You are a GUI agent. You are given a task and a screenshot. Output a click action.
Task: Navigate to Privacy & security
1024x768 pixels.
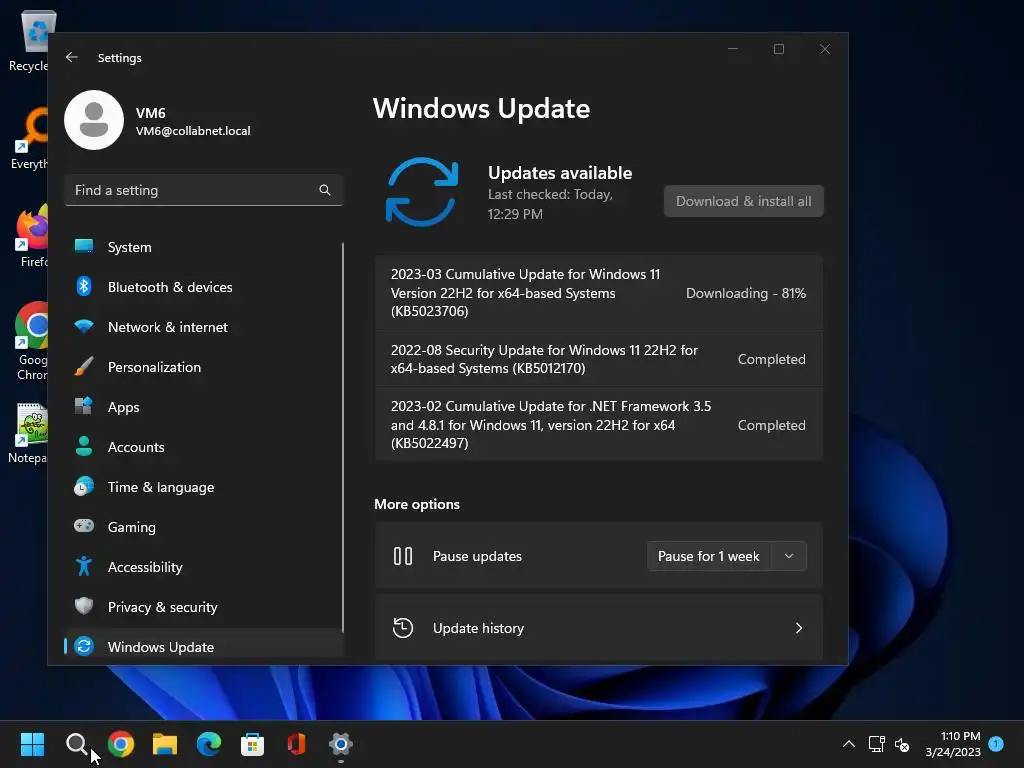point(204,607)
